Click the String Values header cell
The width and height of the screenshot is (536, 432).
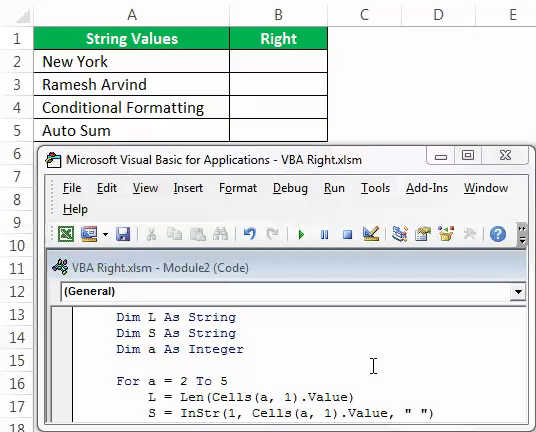tap(132, 39)
